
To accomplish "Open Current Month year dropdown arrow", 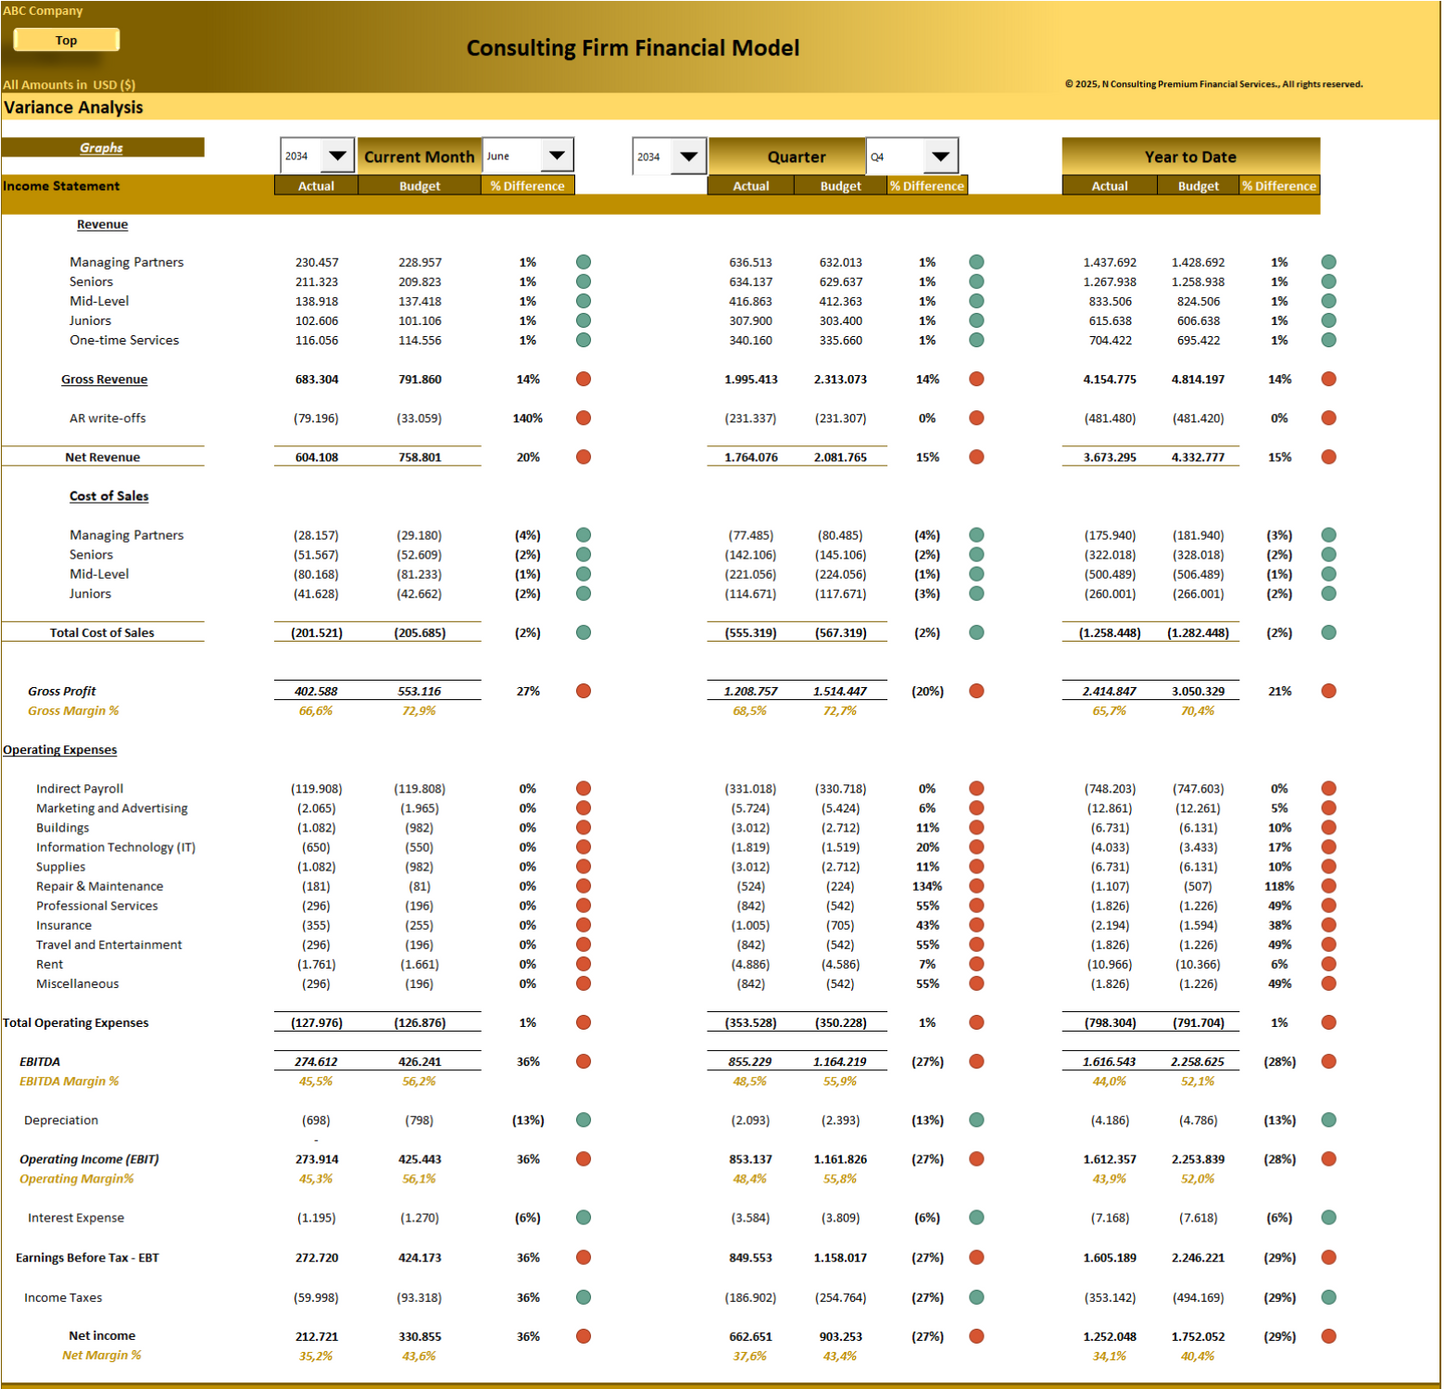I will 338,156.
